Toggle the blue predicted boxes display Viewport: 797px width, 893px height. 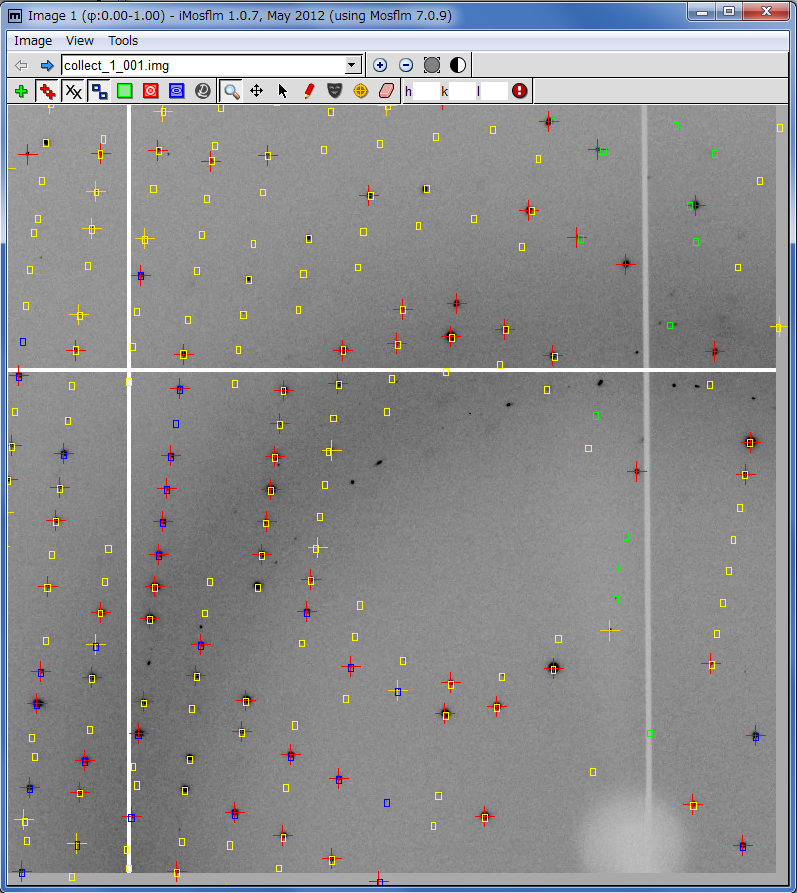click(x=99, y=91)
